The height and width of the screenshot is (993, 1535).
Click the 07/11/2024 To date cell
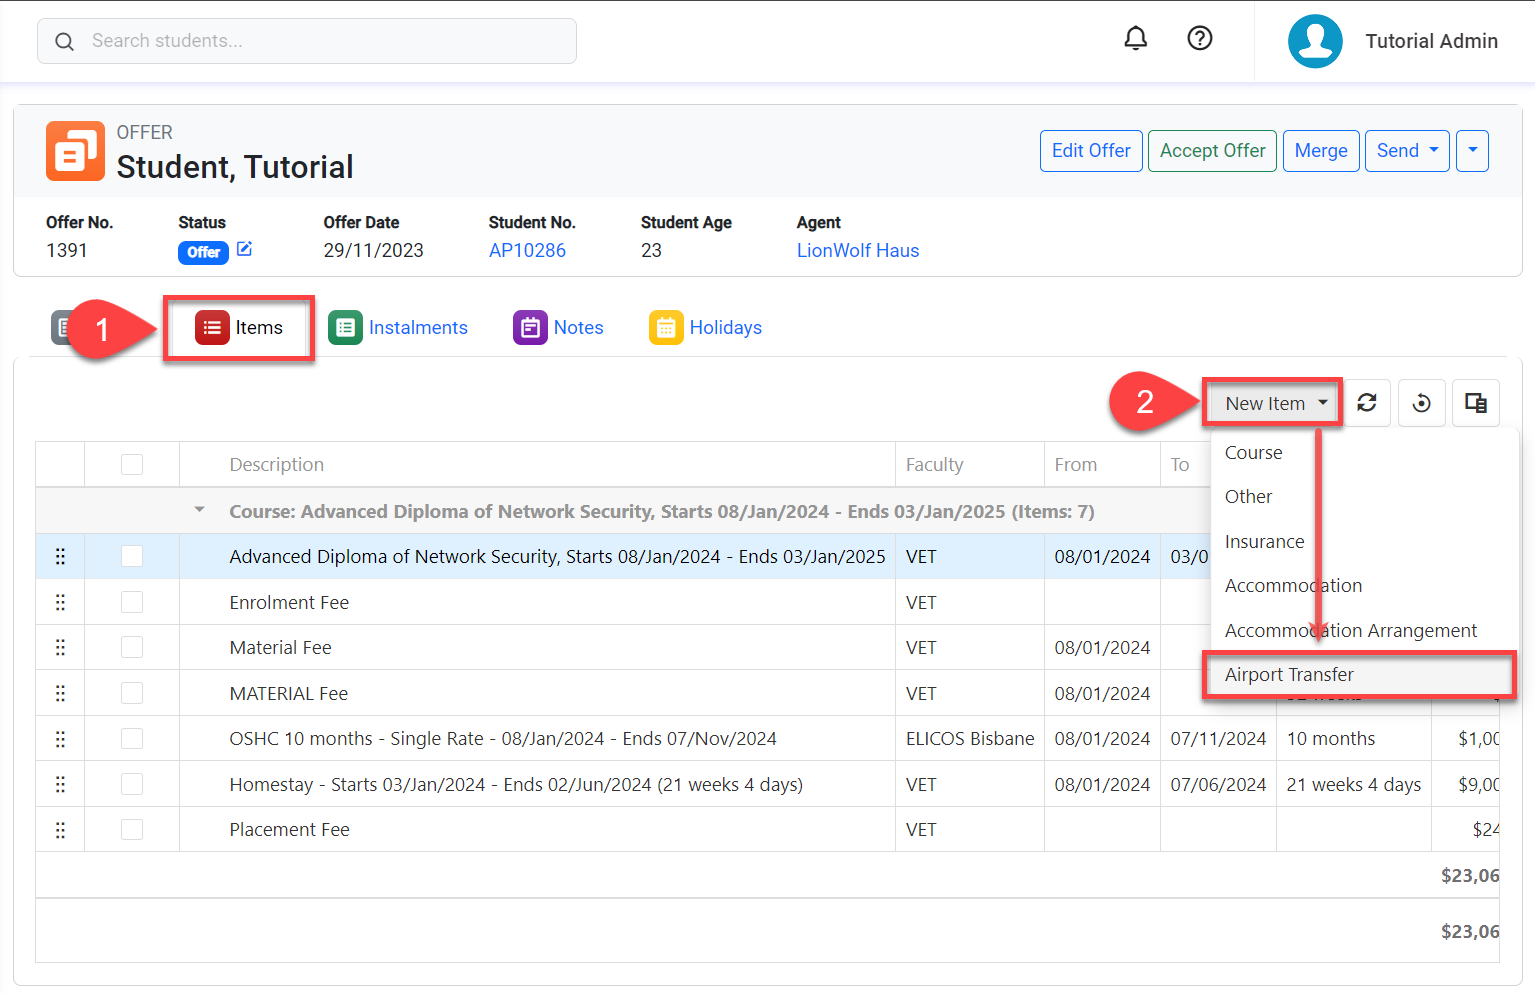tap(1218, 738)
